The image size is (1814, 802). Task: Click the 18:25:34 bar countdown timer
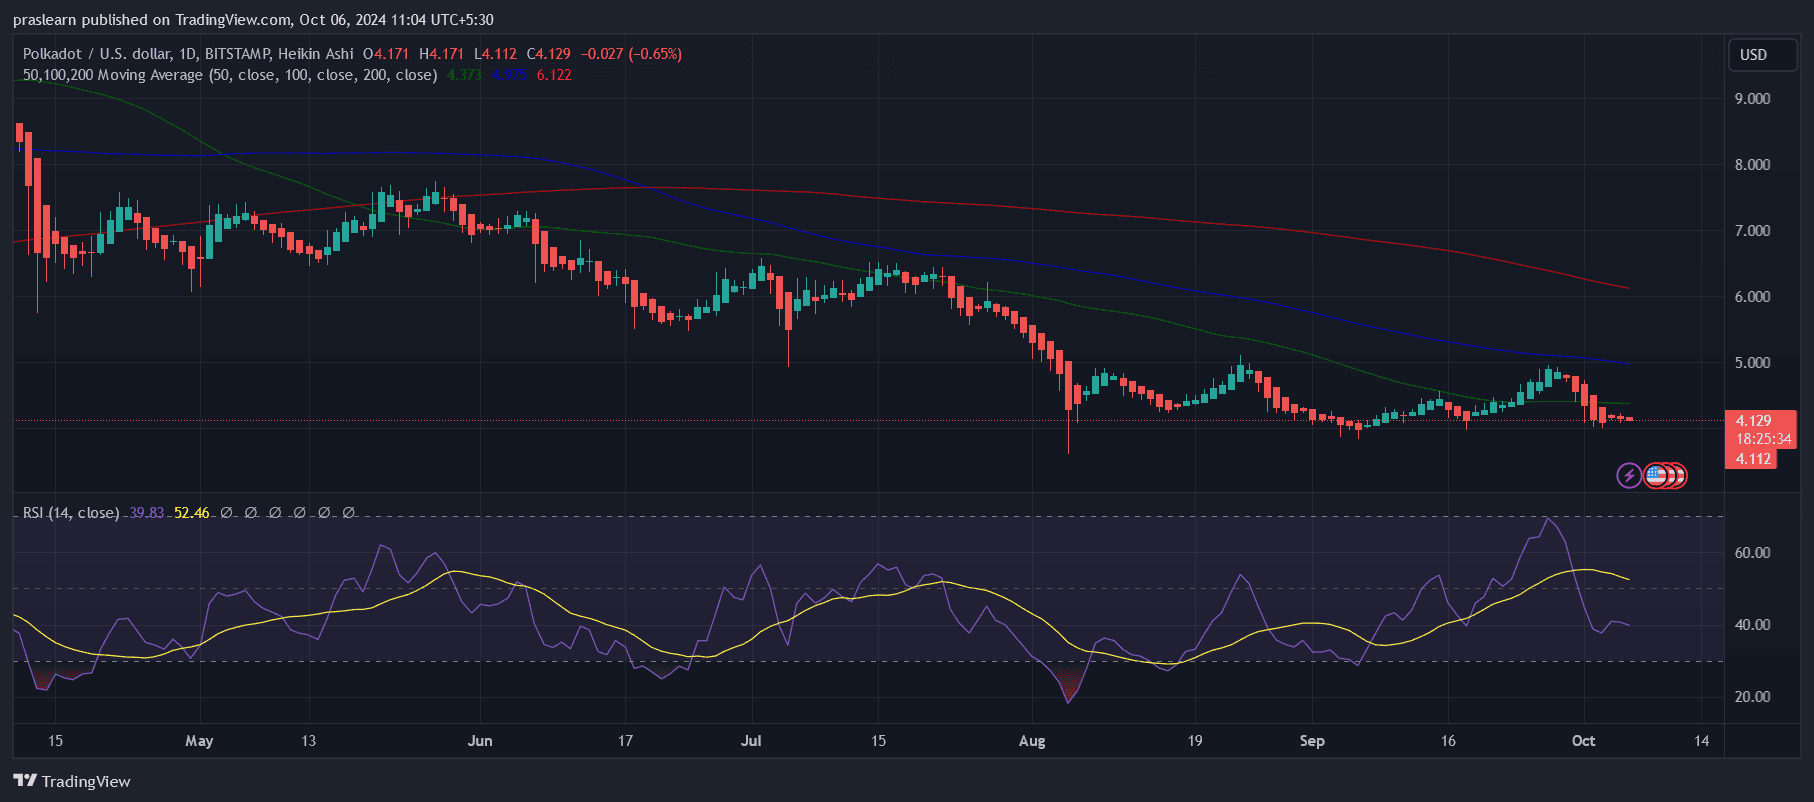(1763, 439)
